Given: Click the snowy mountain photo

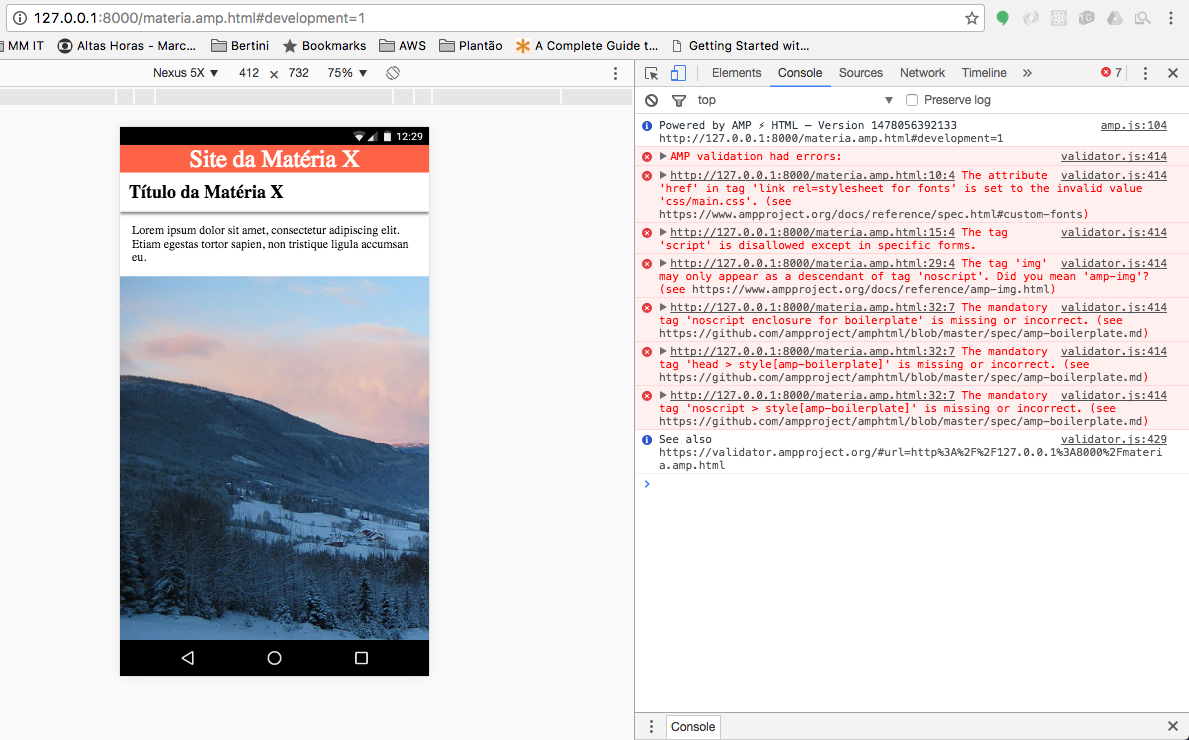Looking at the screenshot, I should click(275, 458).
